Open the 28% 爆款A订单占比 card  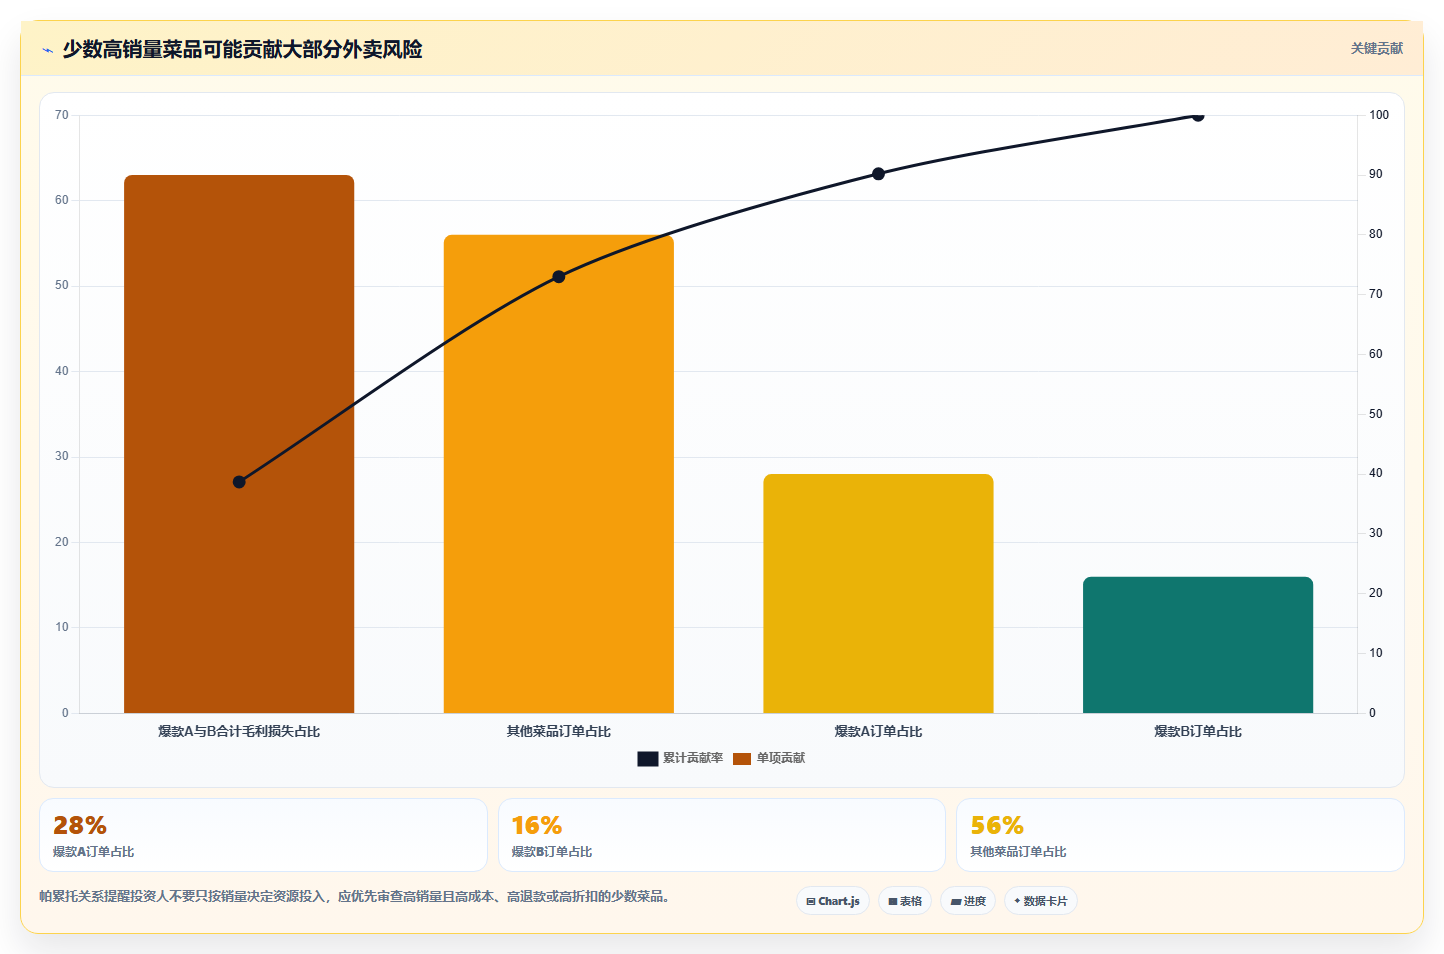pos(263,835)
